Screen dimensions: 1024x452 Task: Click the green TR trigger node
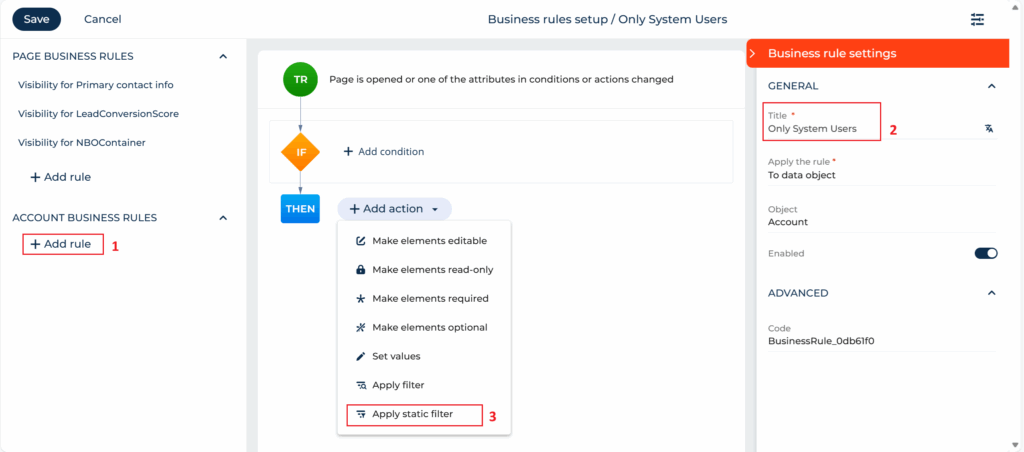(x=300, y=79)
